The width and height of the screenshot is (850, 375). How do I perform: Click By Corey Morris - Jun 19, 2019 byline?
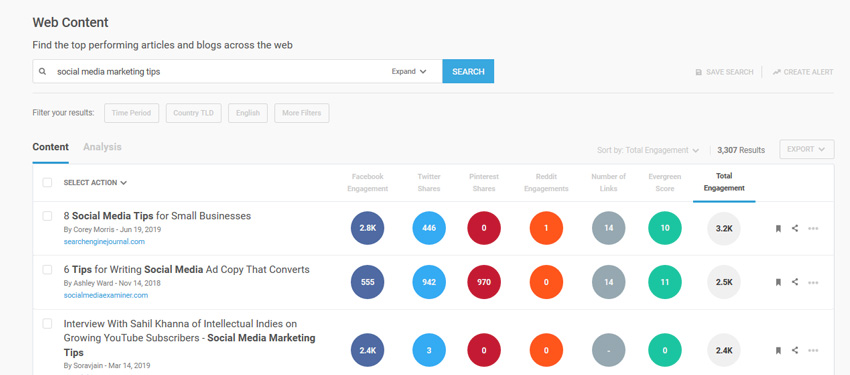[112, 229]
